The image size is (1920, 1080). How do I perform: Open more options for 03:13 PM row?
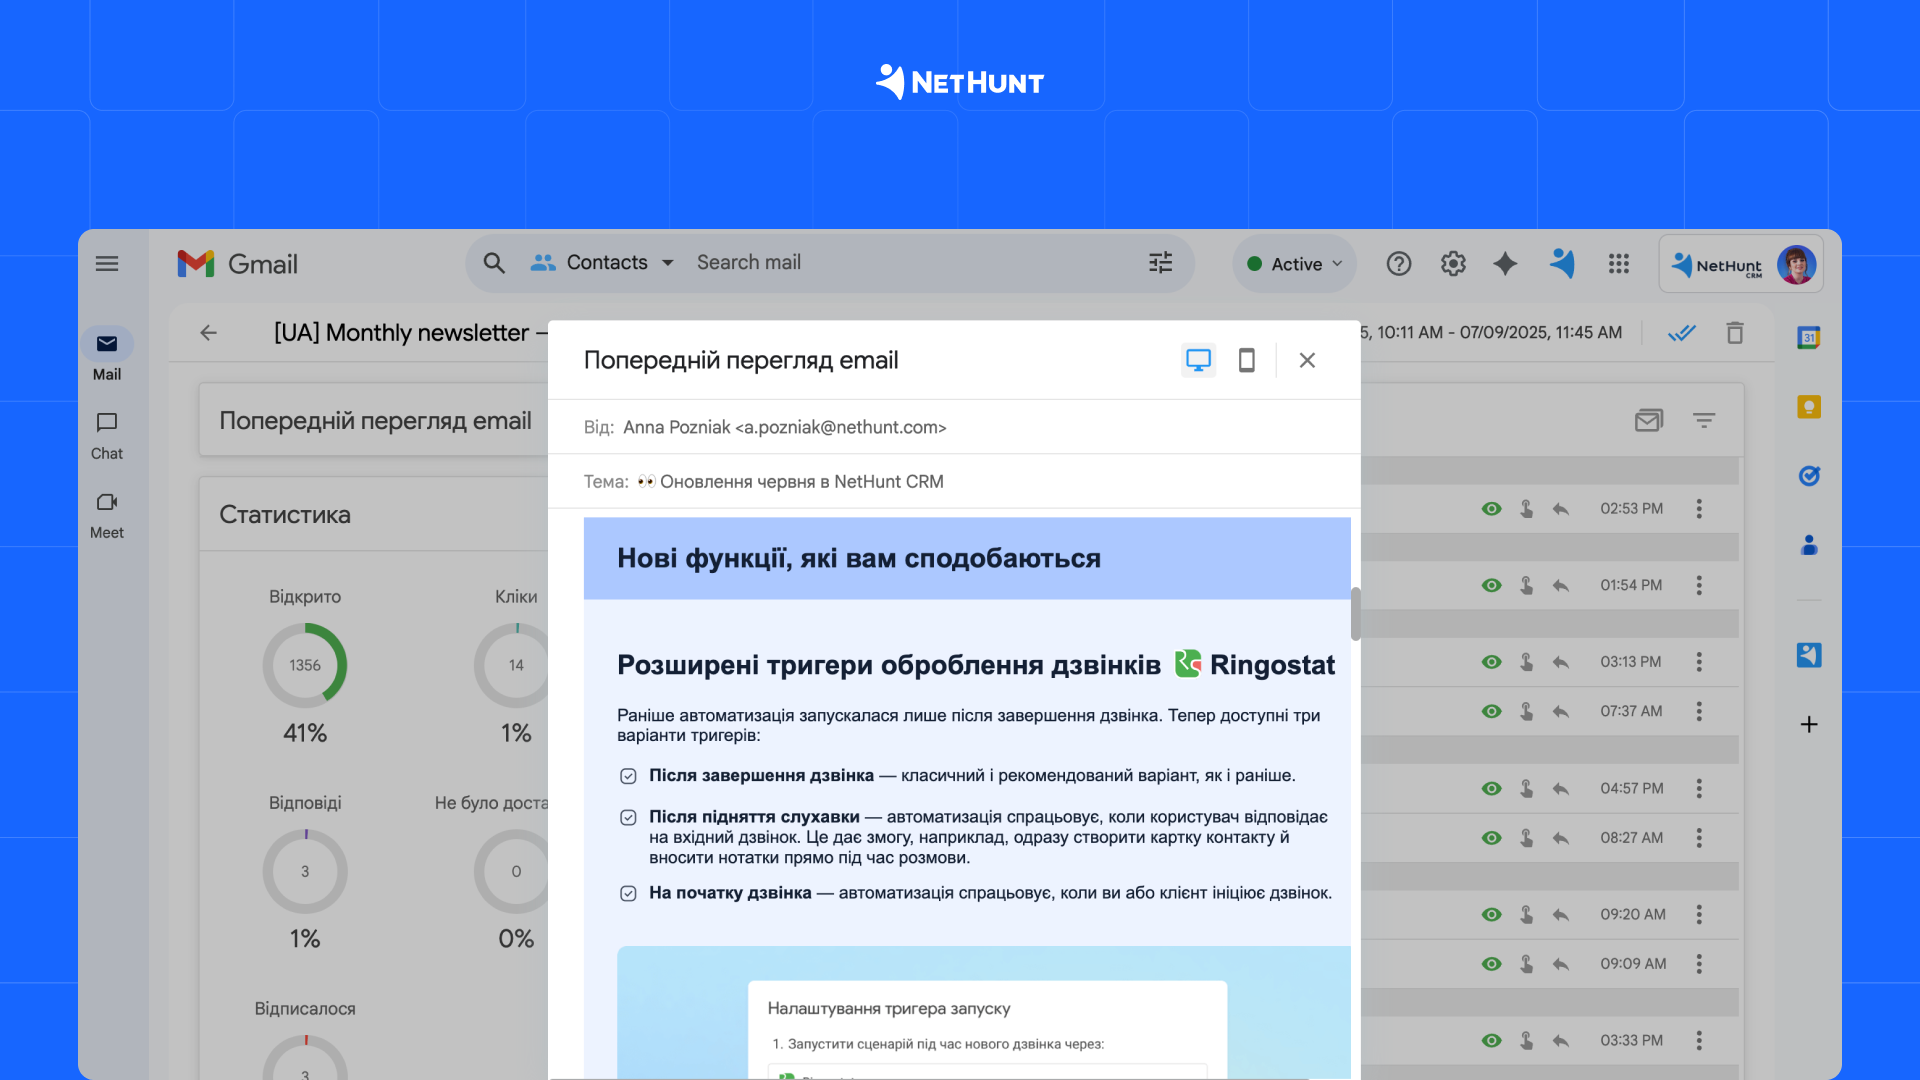point(1699,662)
